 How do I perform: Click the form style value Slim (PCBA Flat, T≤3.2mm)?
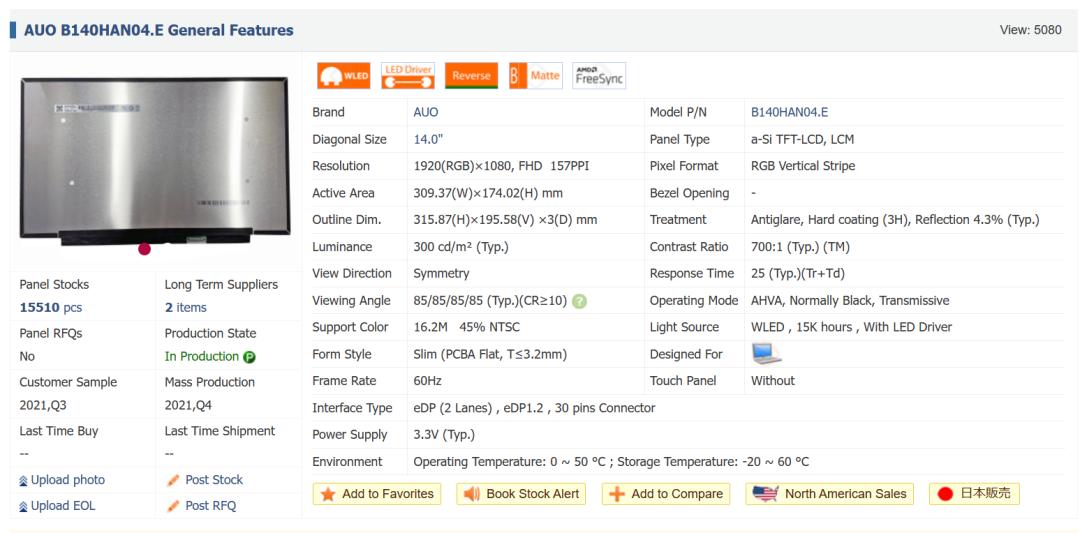tap(490, 355)
